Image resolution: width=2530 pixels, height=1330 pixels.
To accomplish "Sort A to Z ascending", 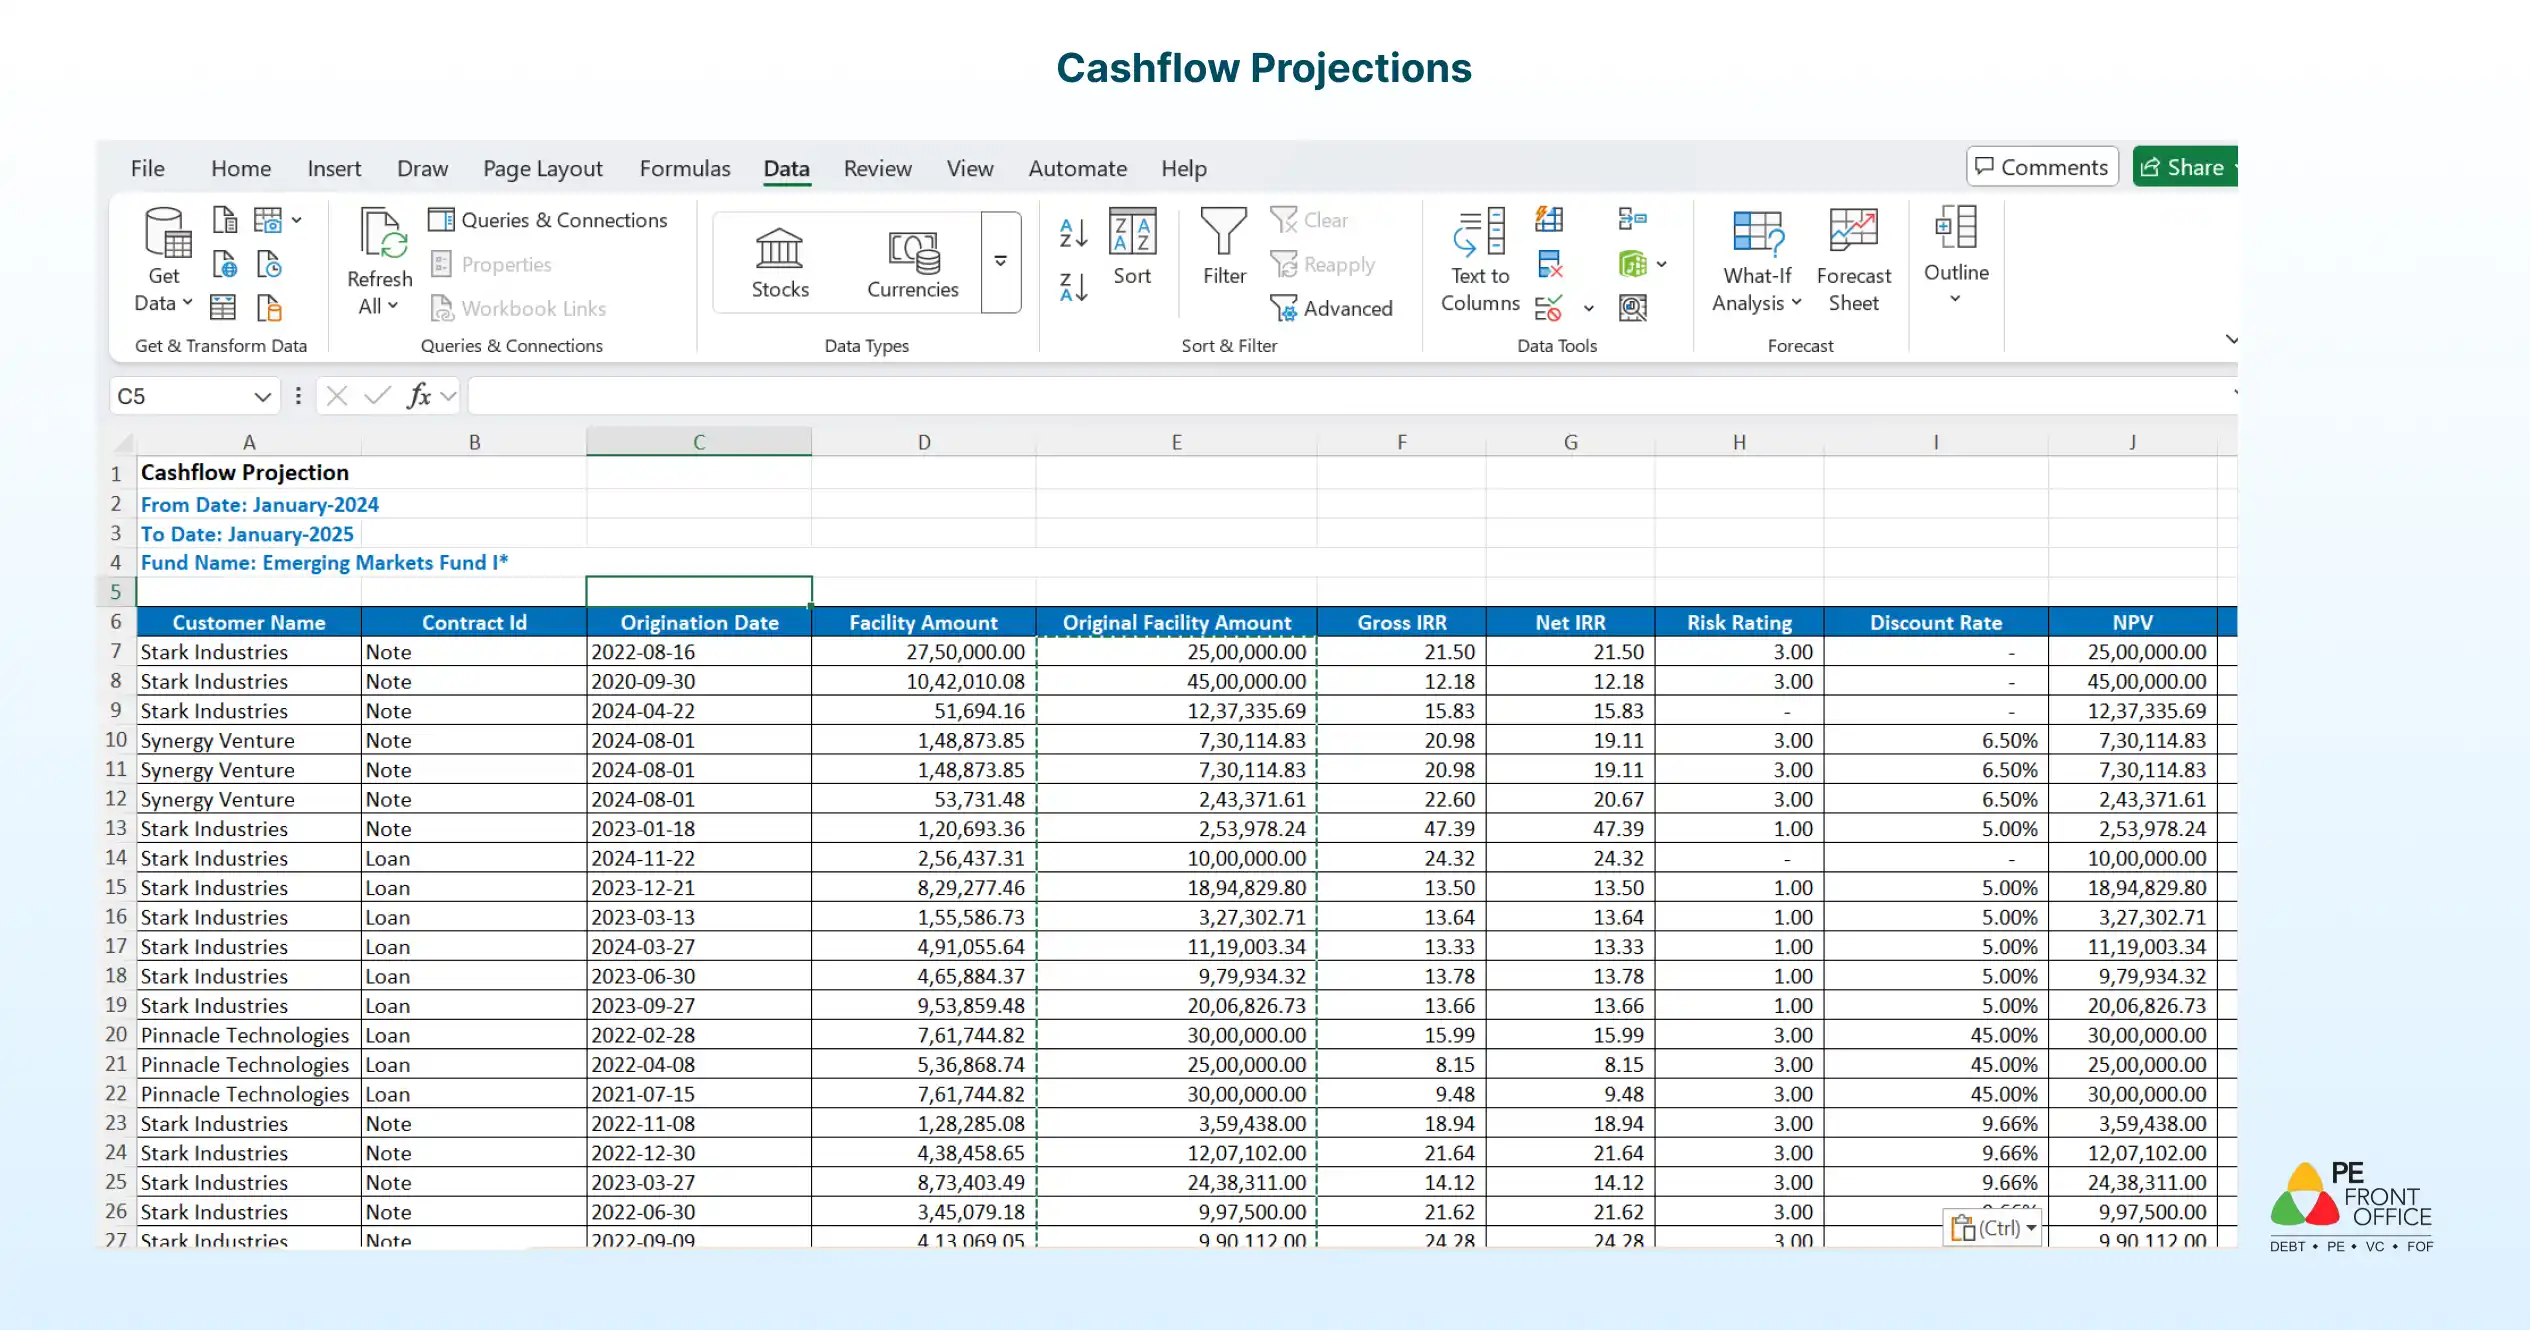I will [1073, 233].
